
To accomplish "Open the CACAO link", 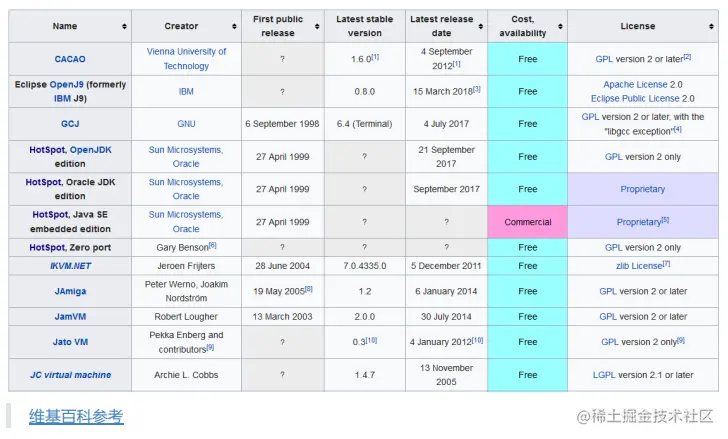I will [x=70, y=59].
